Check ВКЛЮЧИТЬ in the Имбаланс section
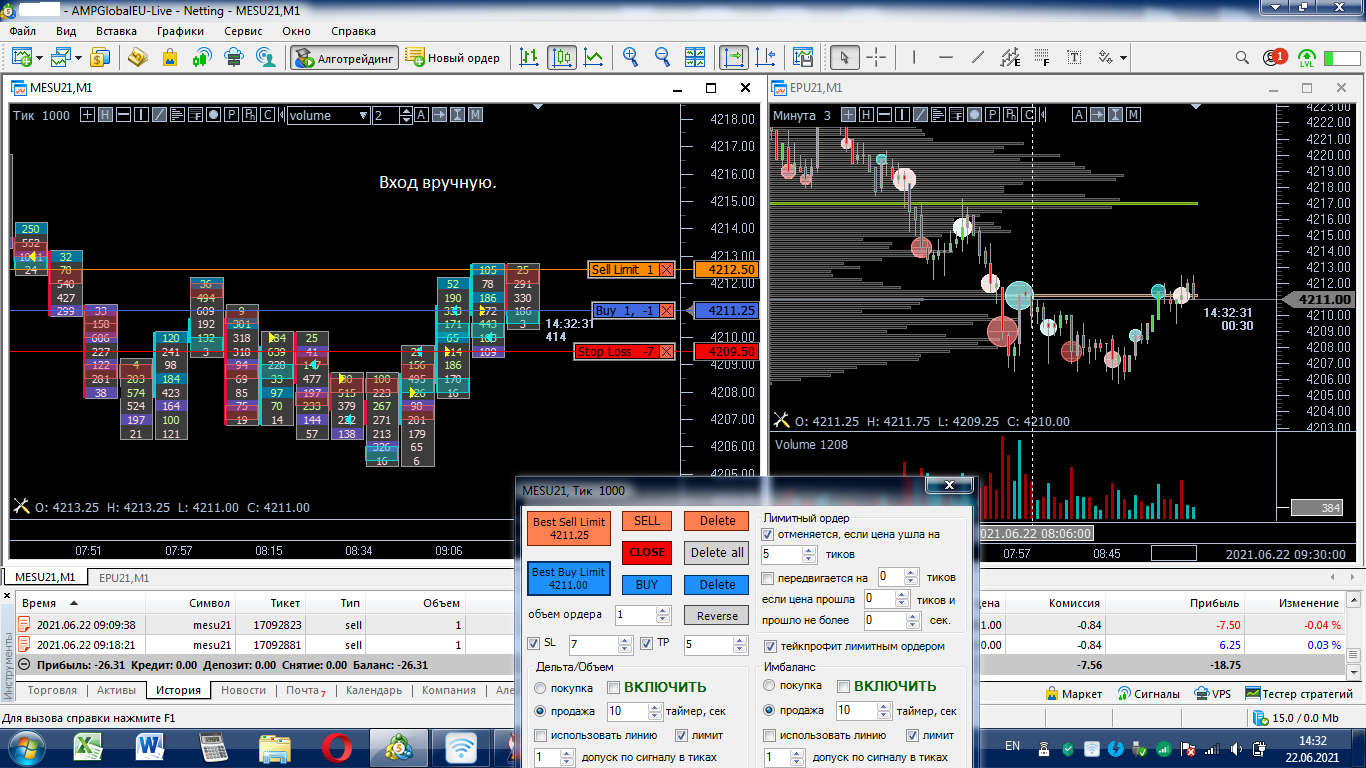This screenshot has height=768, width=1366. click(x=844, y=686)
